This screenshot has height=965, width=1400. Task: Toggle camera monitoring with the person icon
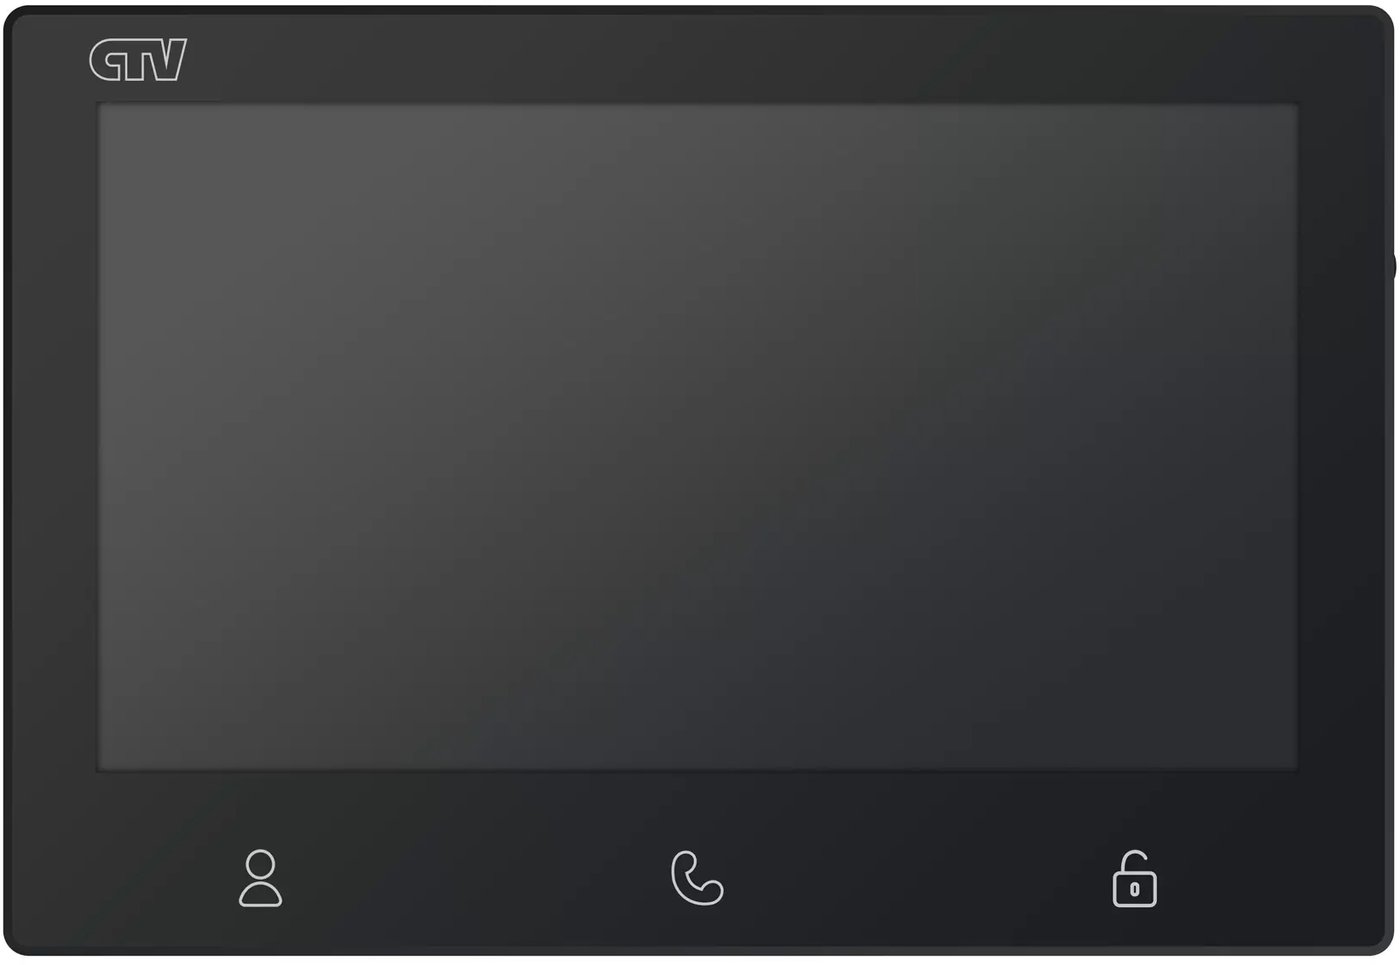coord(260,878)
